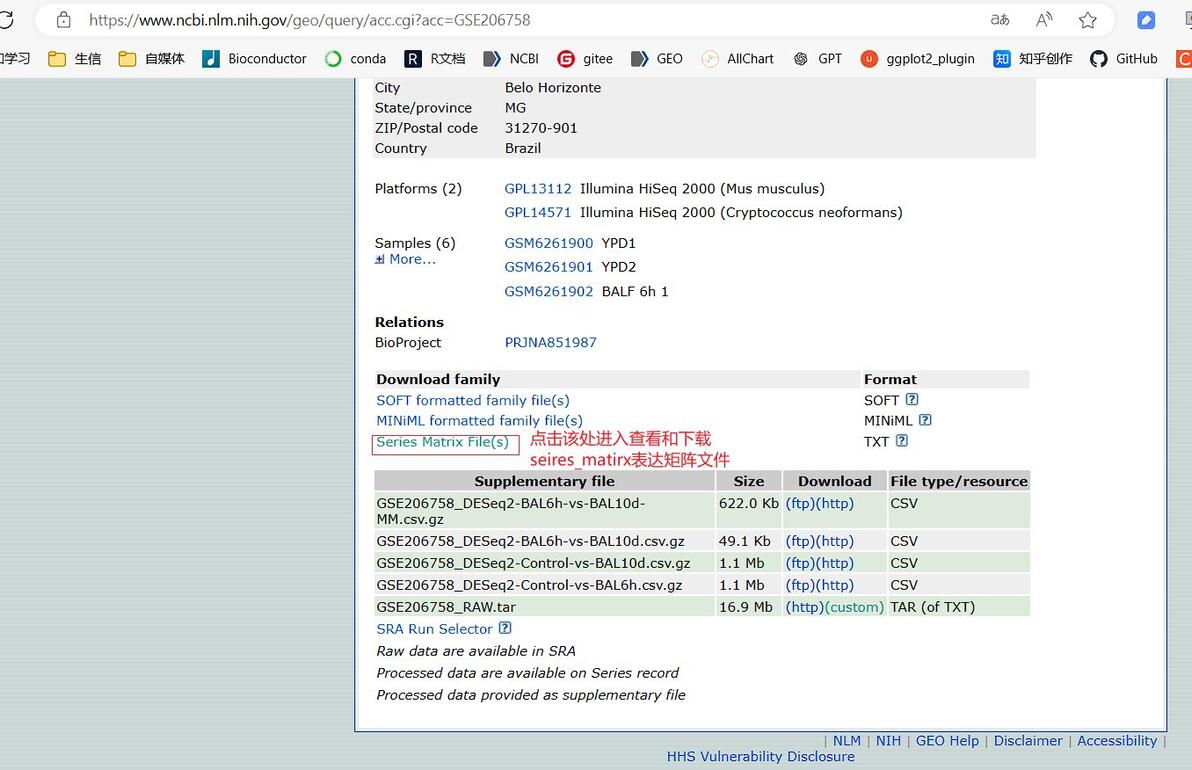The image size is (1192, 770).
Task: Click the MINiML format help icon
Action: (925, 420)
